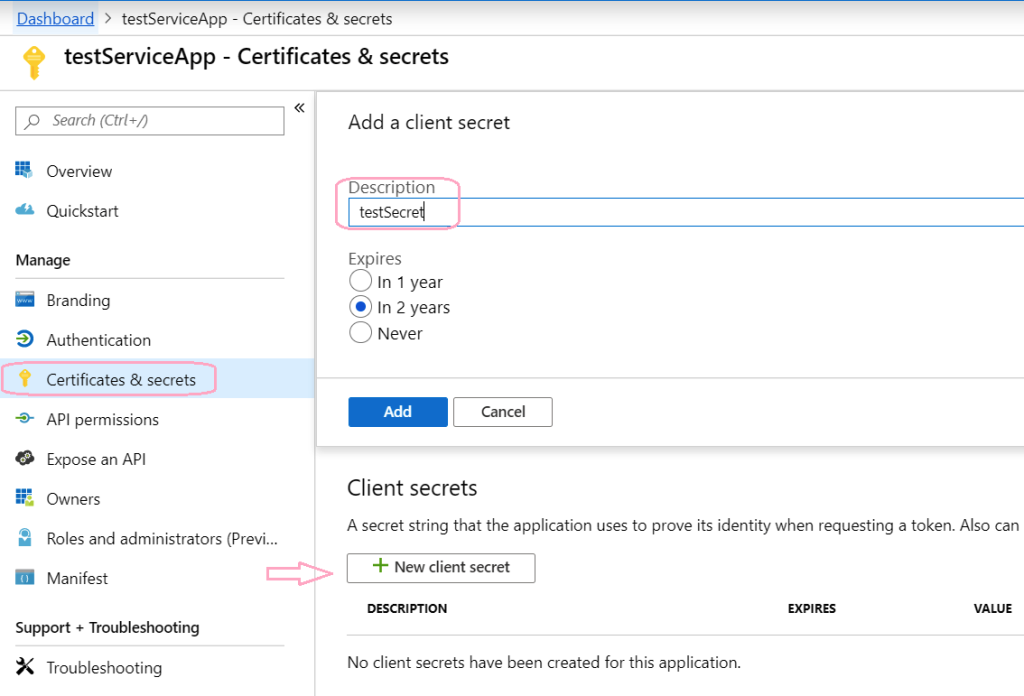Click the magnifier icon in the search box
The width and height of the screenshot is (1024, 696).
(32, 121)
